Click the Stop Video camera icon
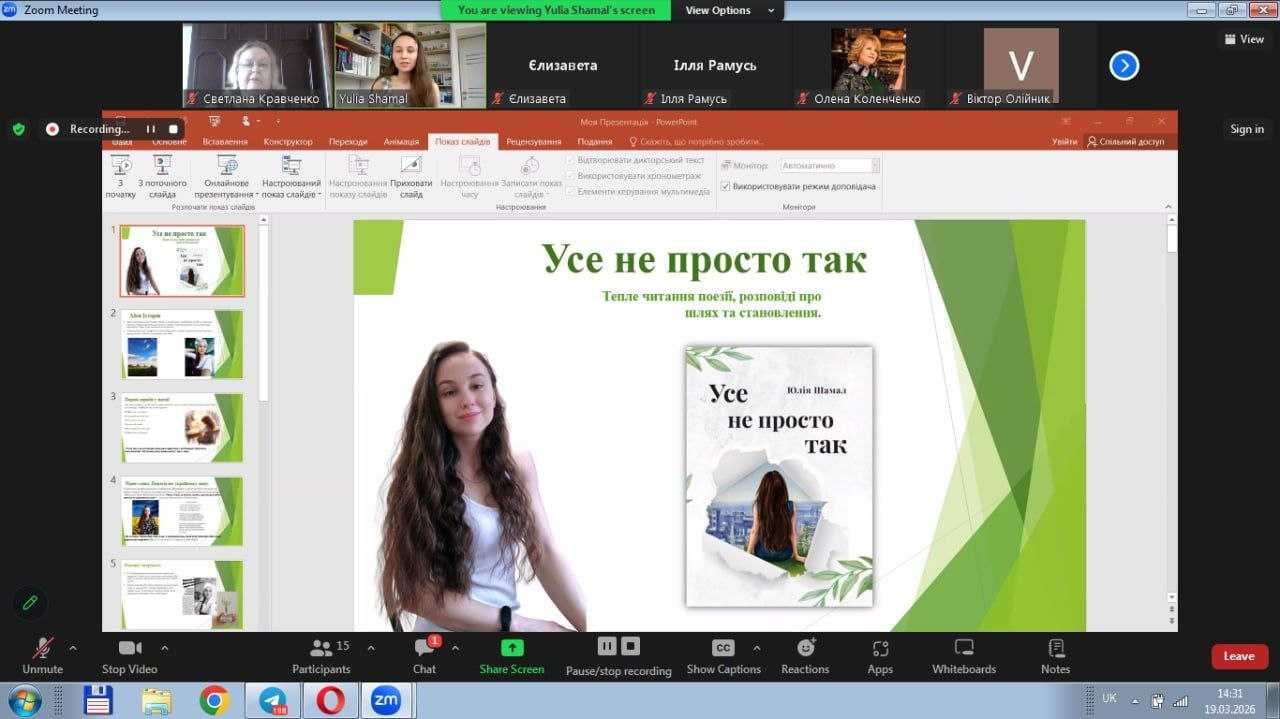This screenshot has width=1280, height=719. pos(129,648)
